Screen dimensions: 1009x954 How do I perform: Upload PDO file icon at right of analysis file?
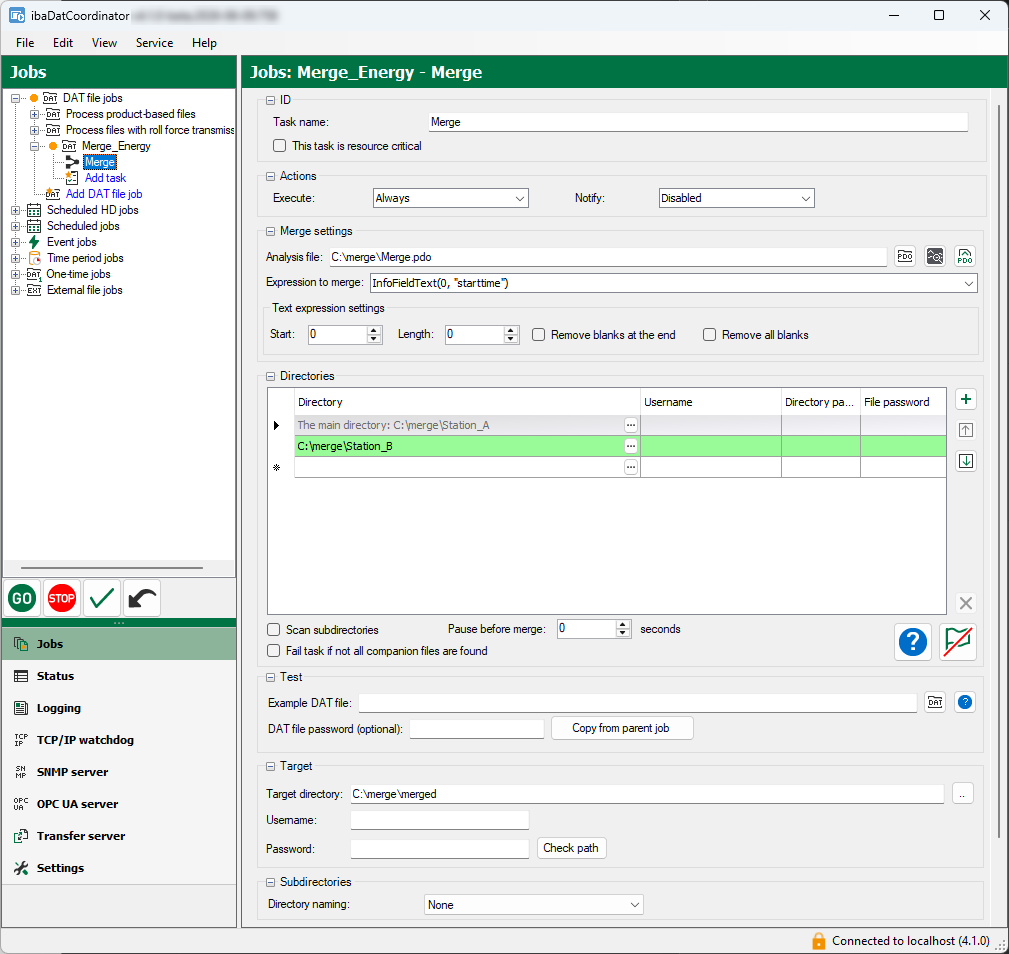click(965, 256)
